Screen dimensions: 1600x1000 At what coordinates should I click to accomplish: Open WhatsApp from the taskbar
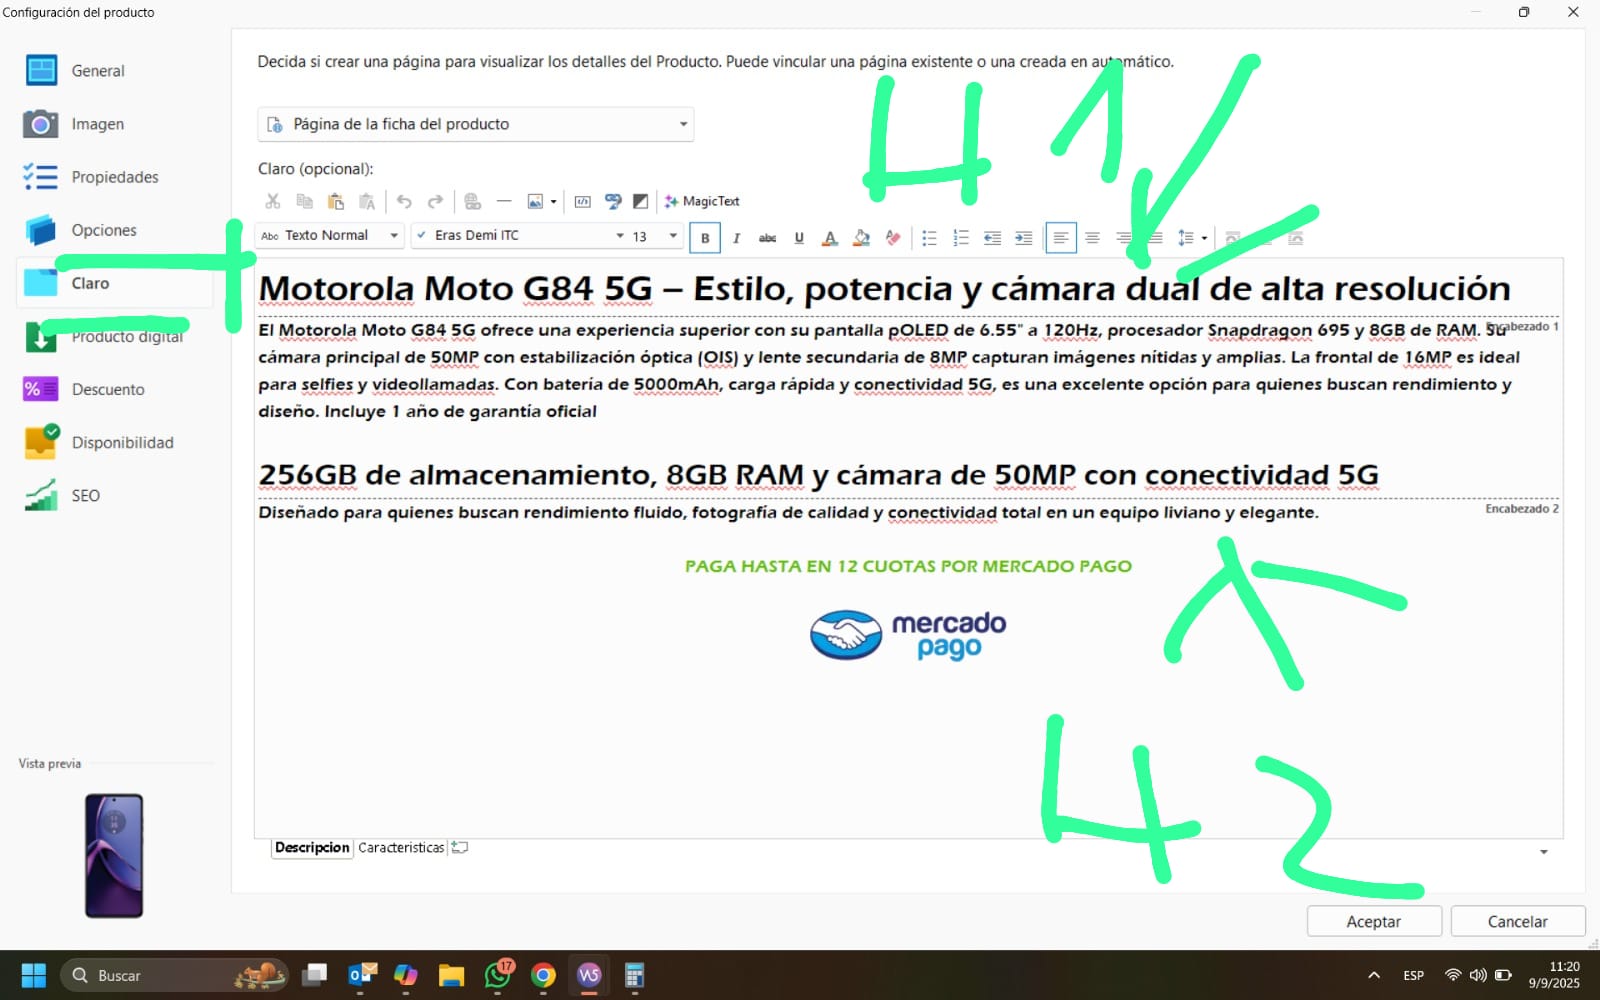498,975
